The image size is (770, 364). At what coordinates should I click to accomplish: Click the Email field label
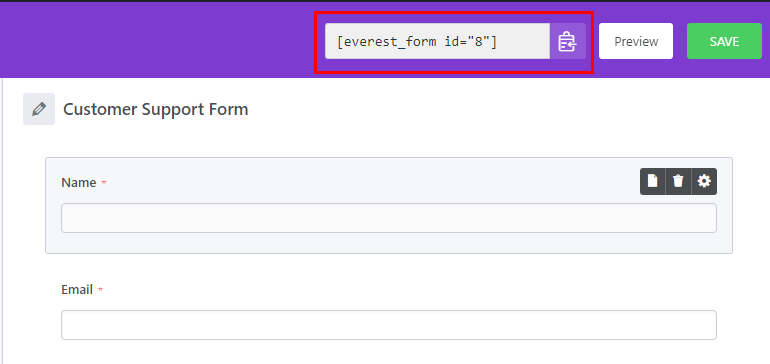(x=77, y=290)
